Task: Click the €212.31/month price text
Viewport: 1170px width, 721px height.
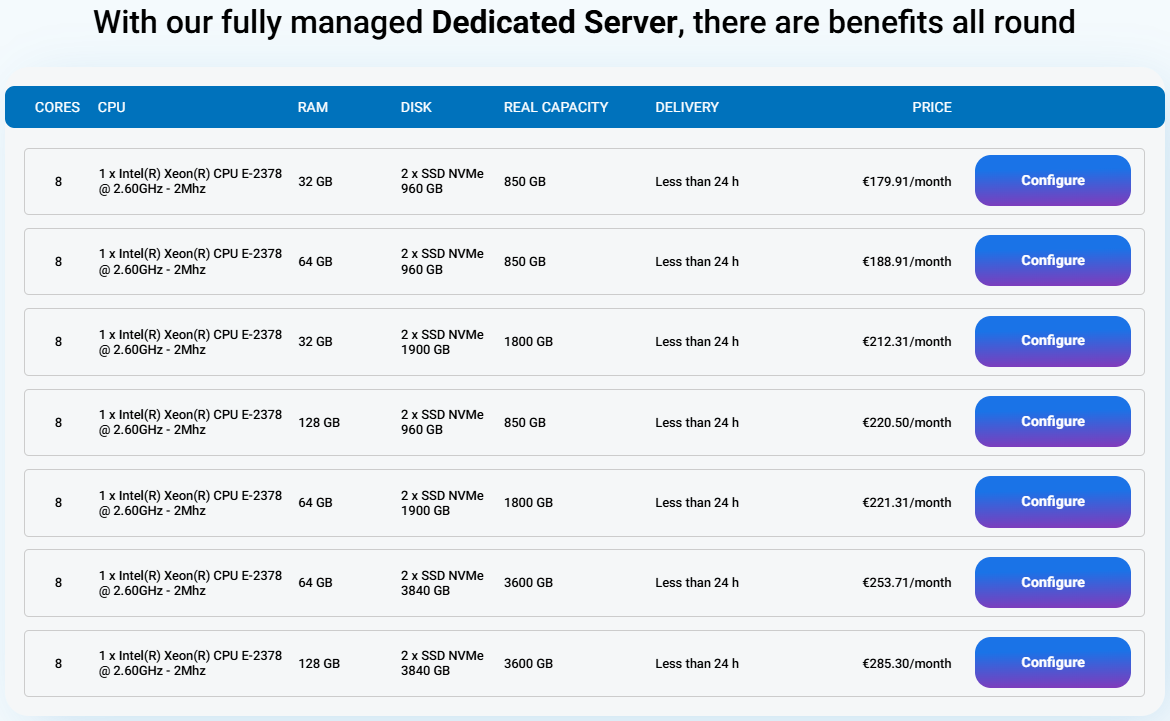Action: [x=907, y=342]
